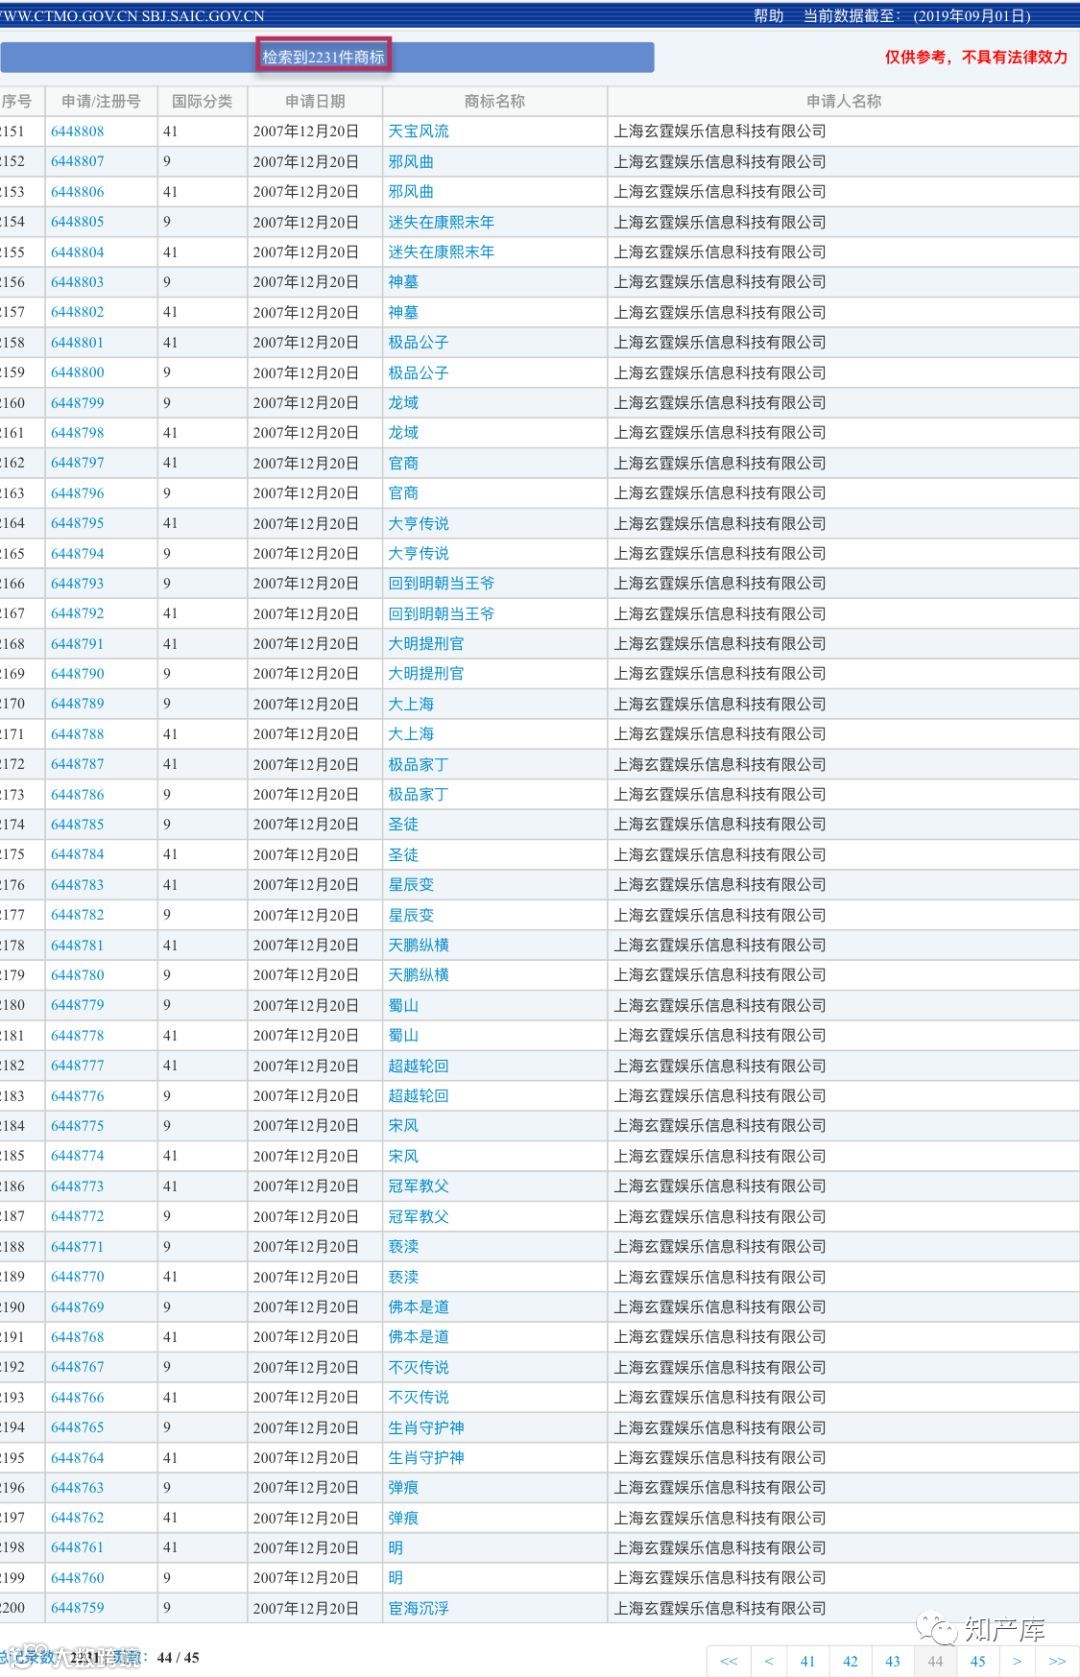
Task: Open trademark 星辰变 in row 6448782
Action: click(411, 915)
